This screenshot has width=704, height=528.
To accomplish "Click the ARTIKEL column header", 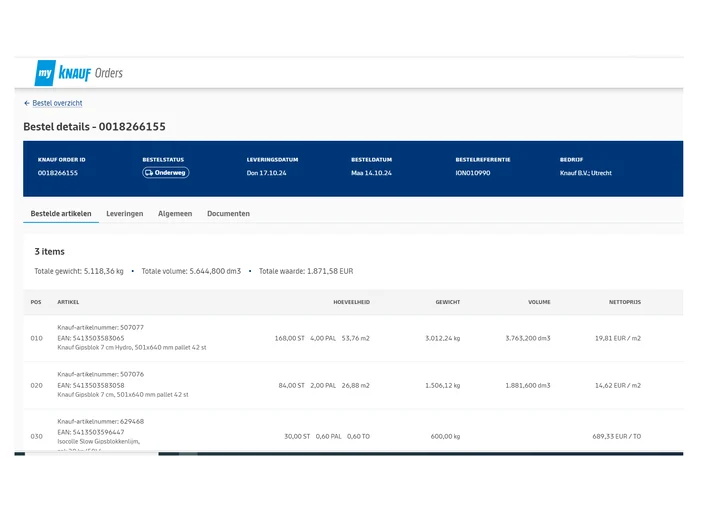I will tap(68, 302).
